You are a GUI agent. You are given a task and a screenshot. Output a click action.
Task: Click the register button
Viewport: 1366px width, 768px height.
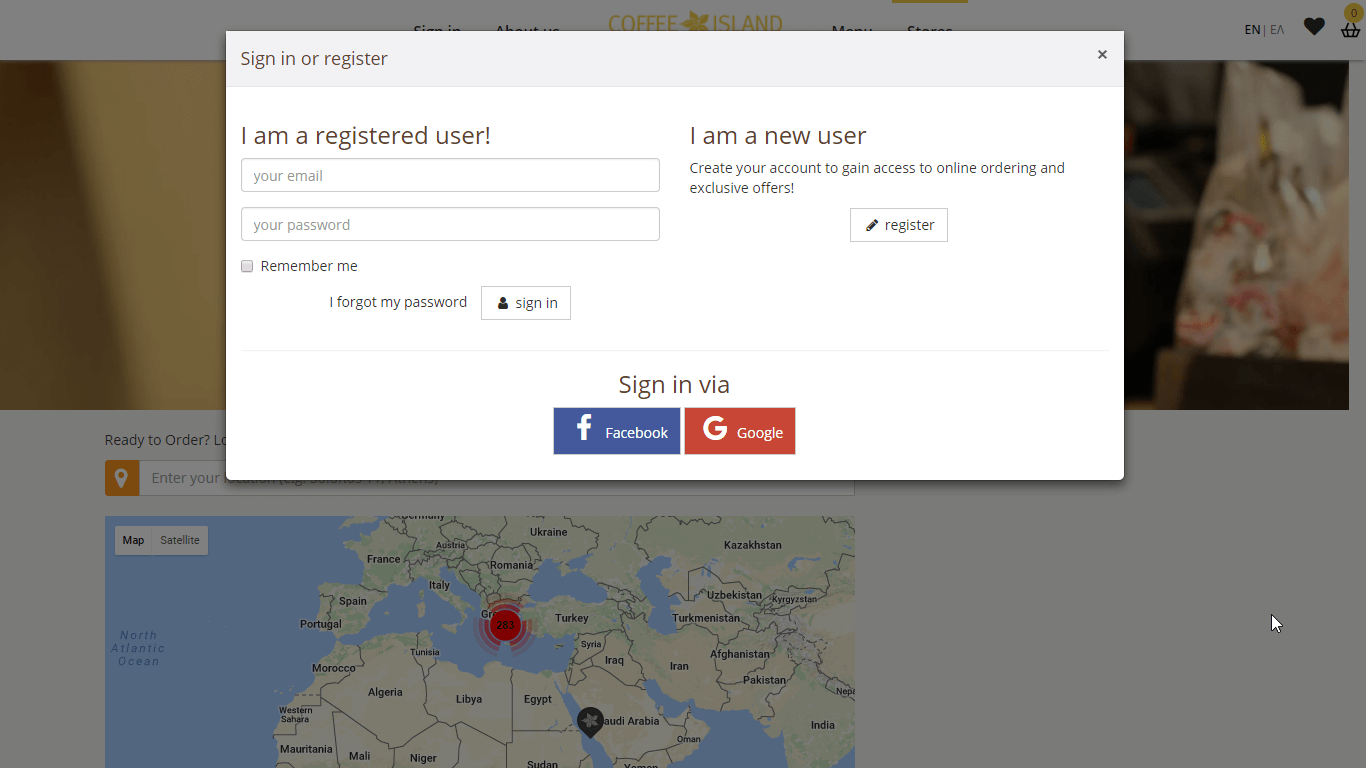pyautogui.click(x=899, y=225)
